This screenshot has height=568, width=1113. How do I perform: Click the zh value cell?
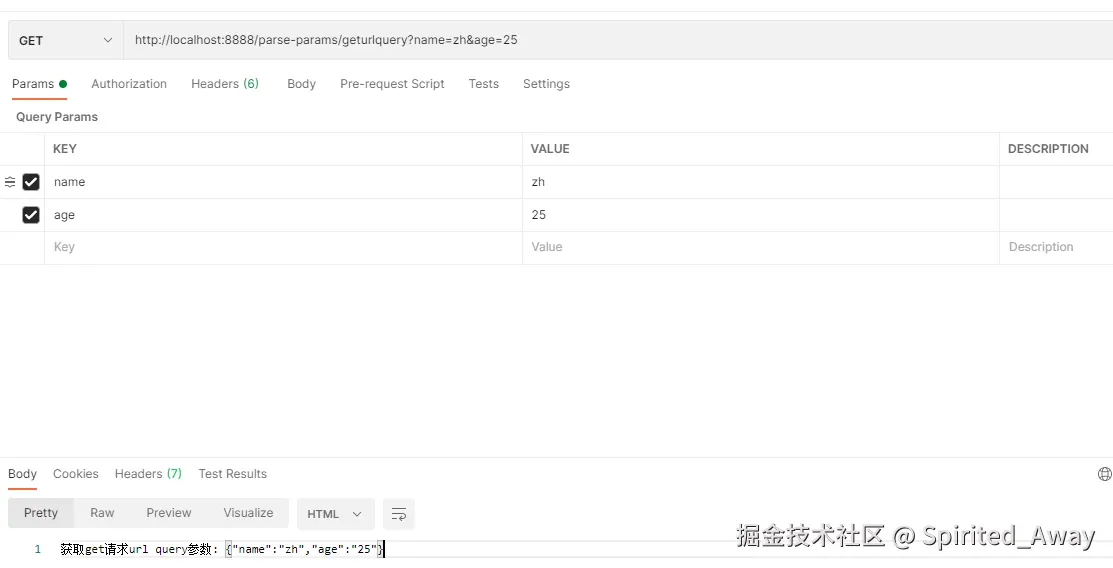tap(761, 182)
